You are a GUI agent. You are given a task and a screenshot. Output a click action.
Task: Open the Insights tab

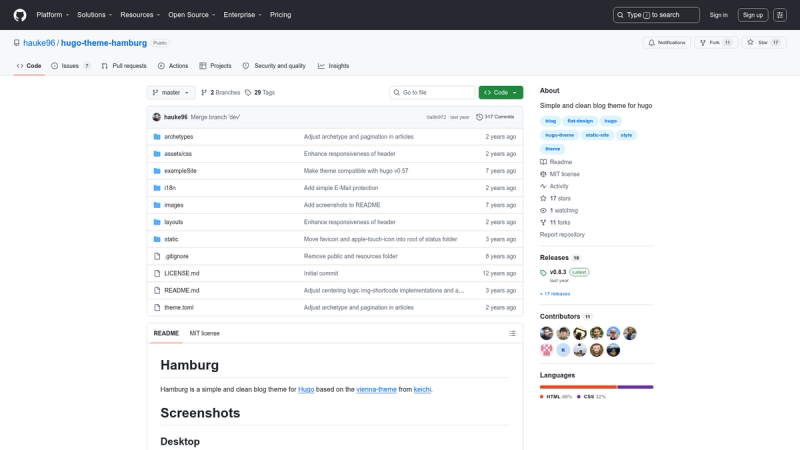(334, 66)
